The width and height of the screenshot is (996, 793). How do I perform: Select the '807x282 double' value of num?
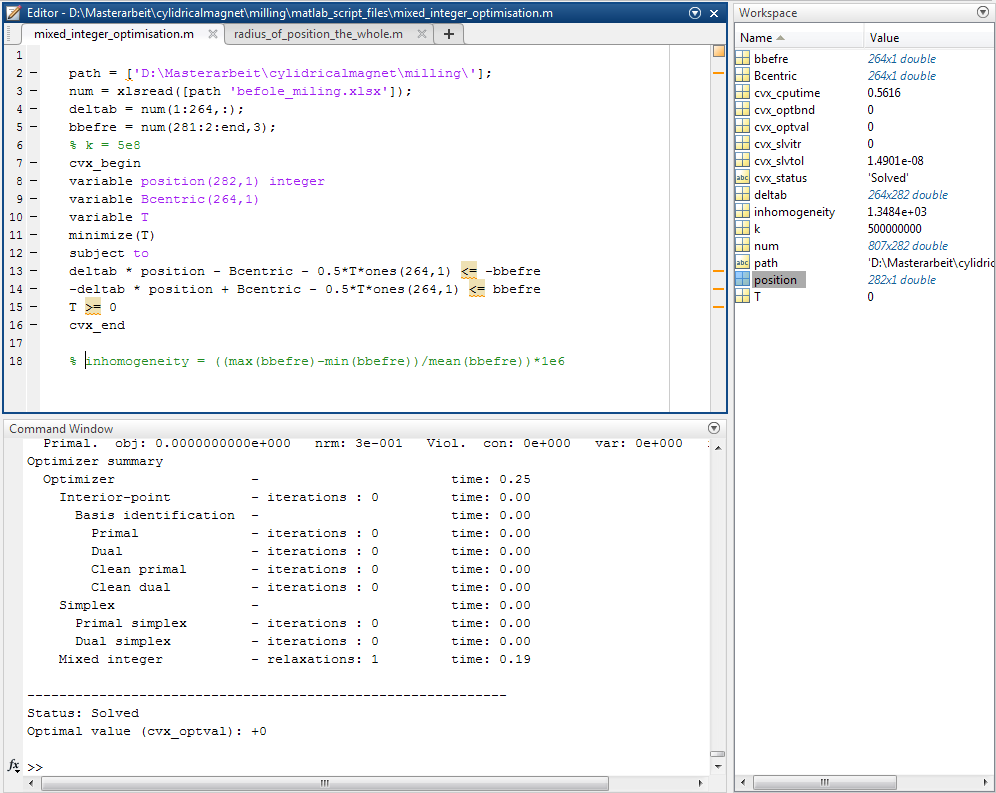(x=908, y=246)
